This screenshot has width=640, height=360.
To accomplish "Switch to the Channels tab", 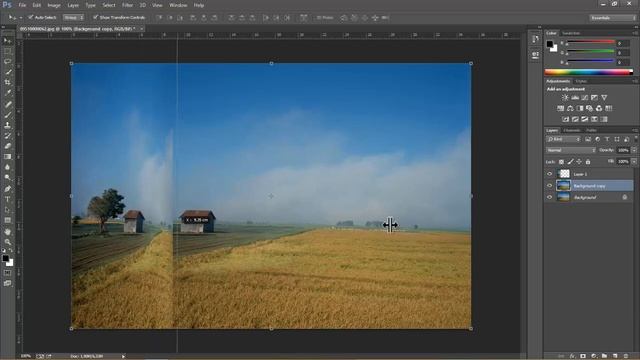I will pyautogui.click(x=571, y=130).
